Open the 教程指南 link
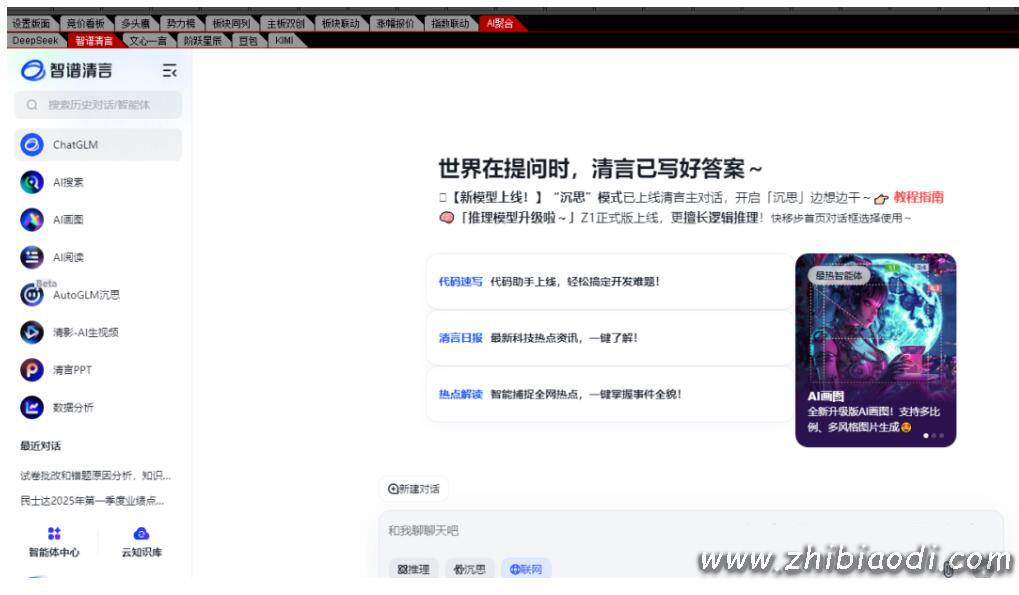 coord(918,197)
